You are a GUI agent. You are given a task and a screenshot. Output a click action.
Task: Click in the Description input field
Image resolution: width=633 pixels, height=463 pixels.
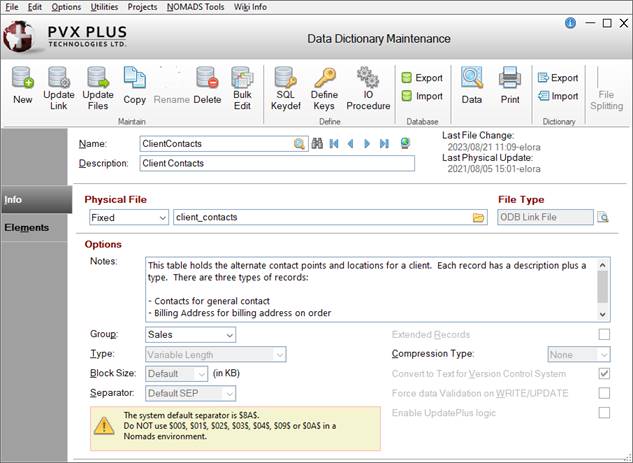(277, 163)
